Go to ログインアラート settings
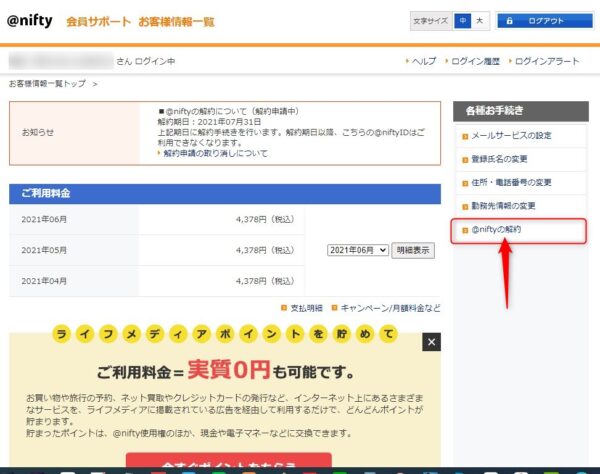This screenshot has height=474, width=600. tap(547, 61)
